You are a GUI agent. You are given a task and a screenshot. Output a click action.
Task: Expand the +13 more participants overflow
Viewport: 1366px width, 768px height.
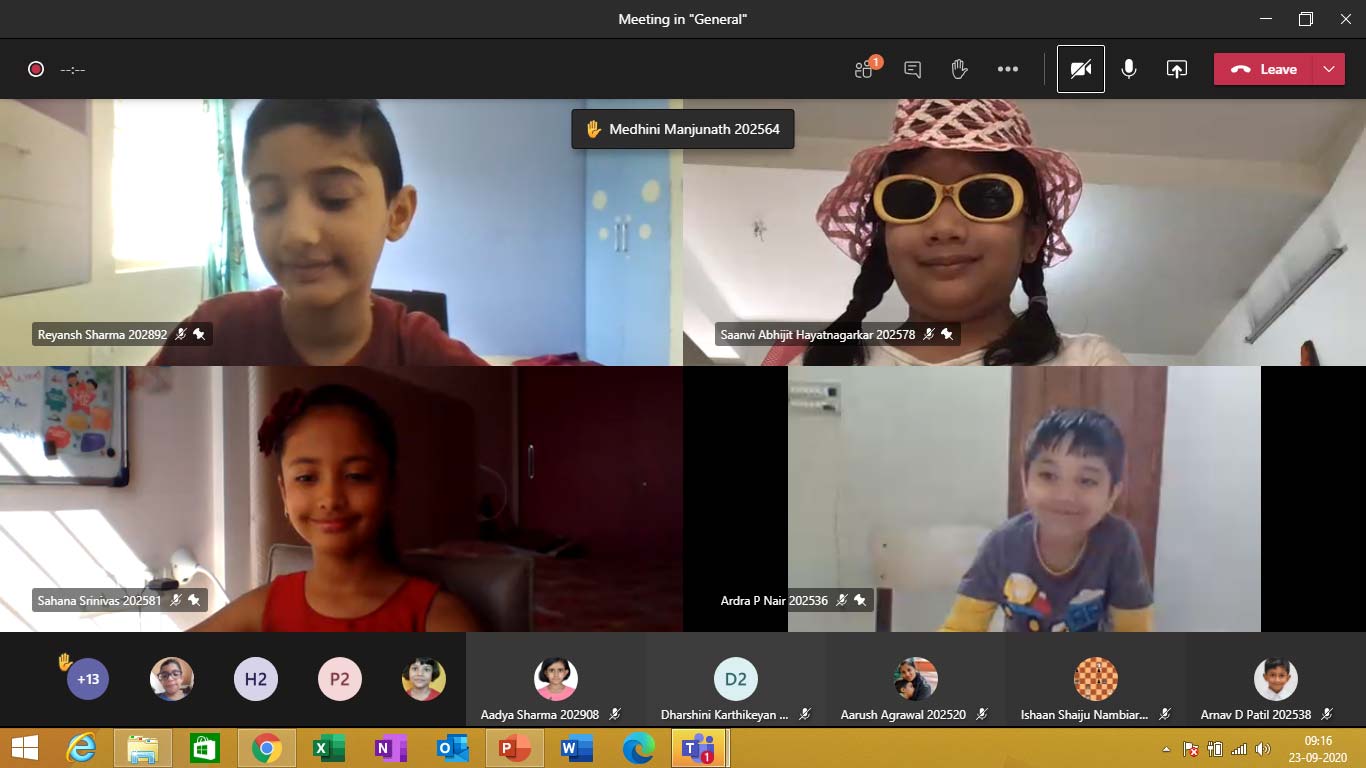pos(88,680)
